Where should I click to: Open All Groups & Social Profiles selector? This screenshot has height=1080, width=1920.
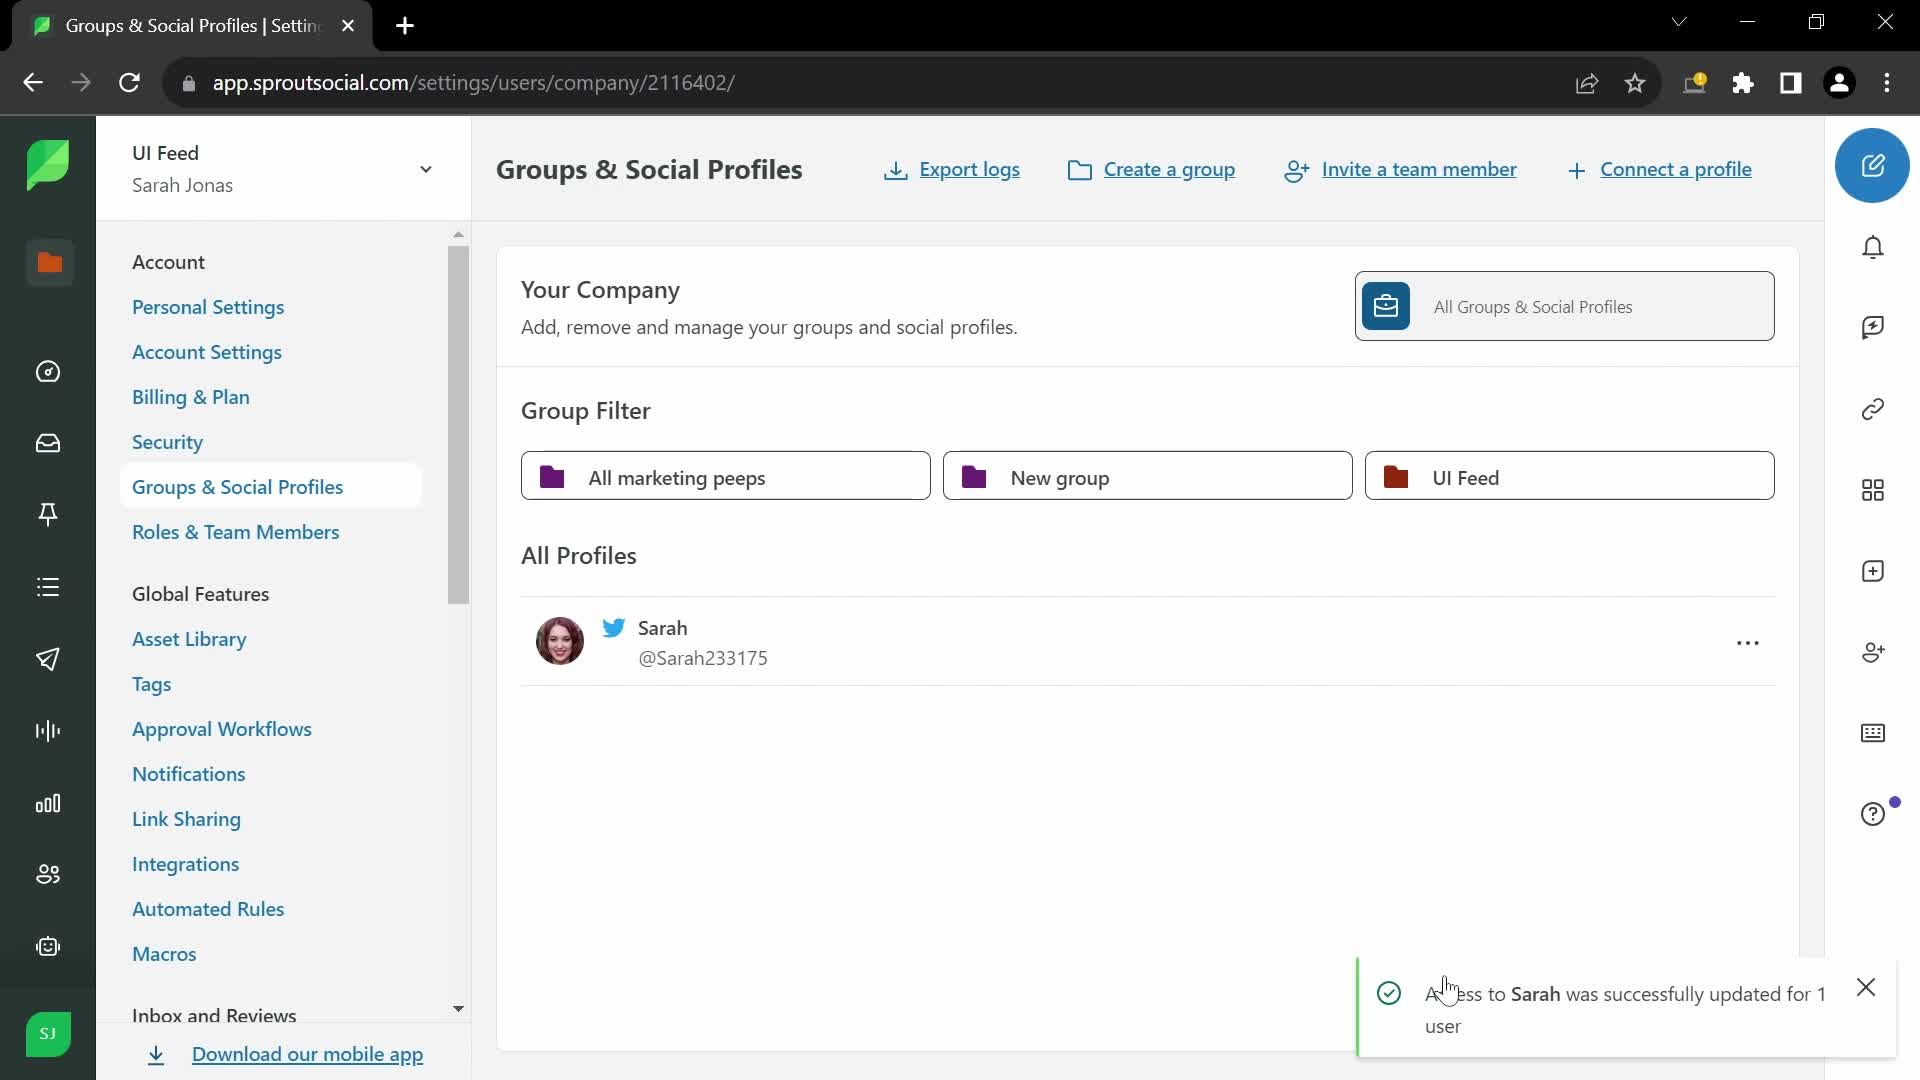[1564, 306]
